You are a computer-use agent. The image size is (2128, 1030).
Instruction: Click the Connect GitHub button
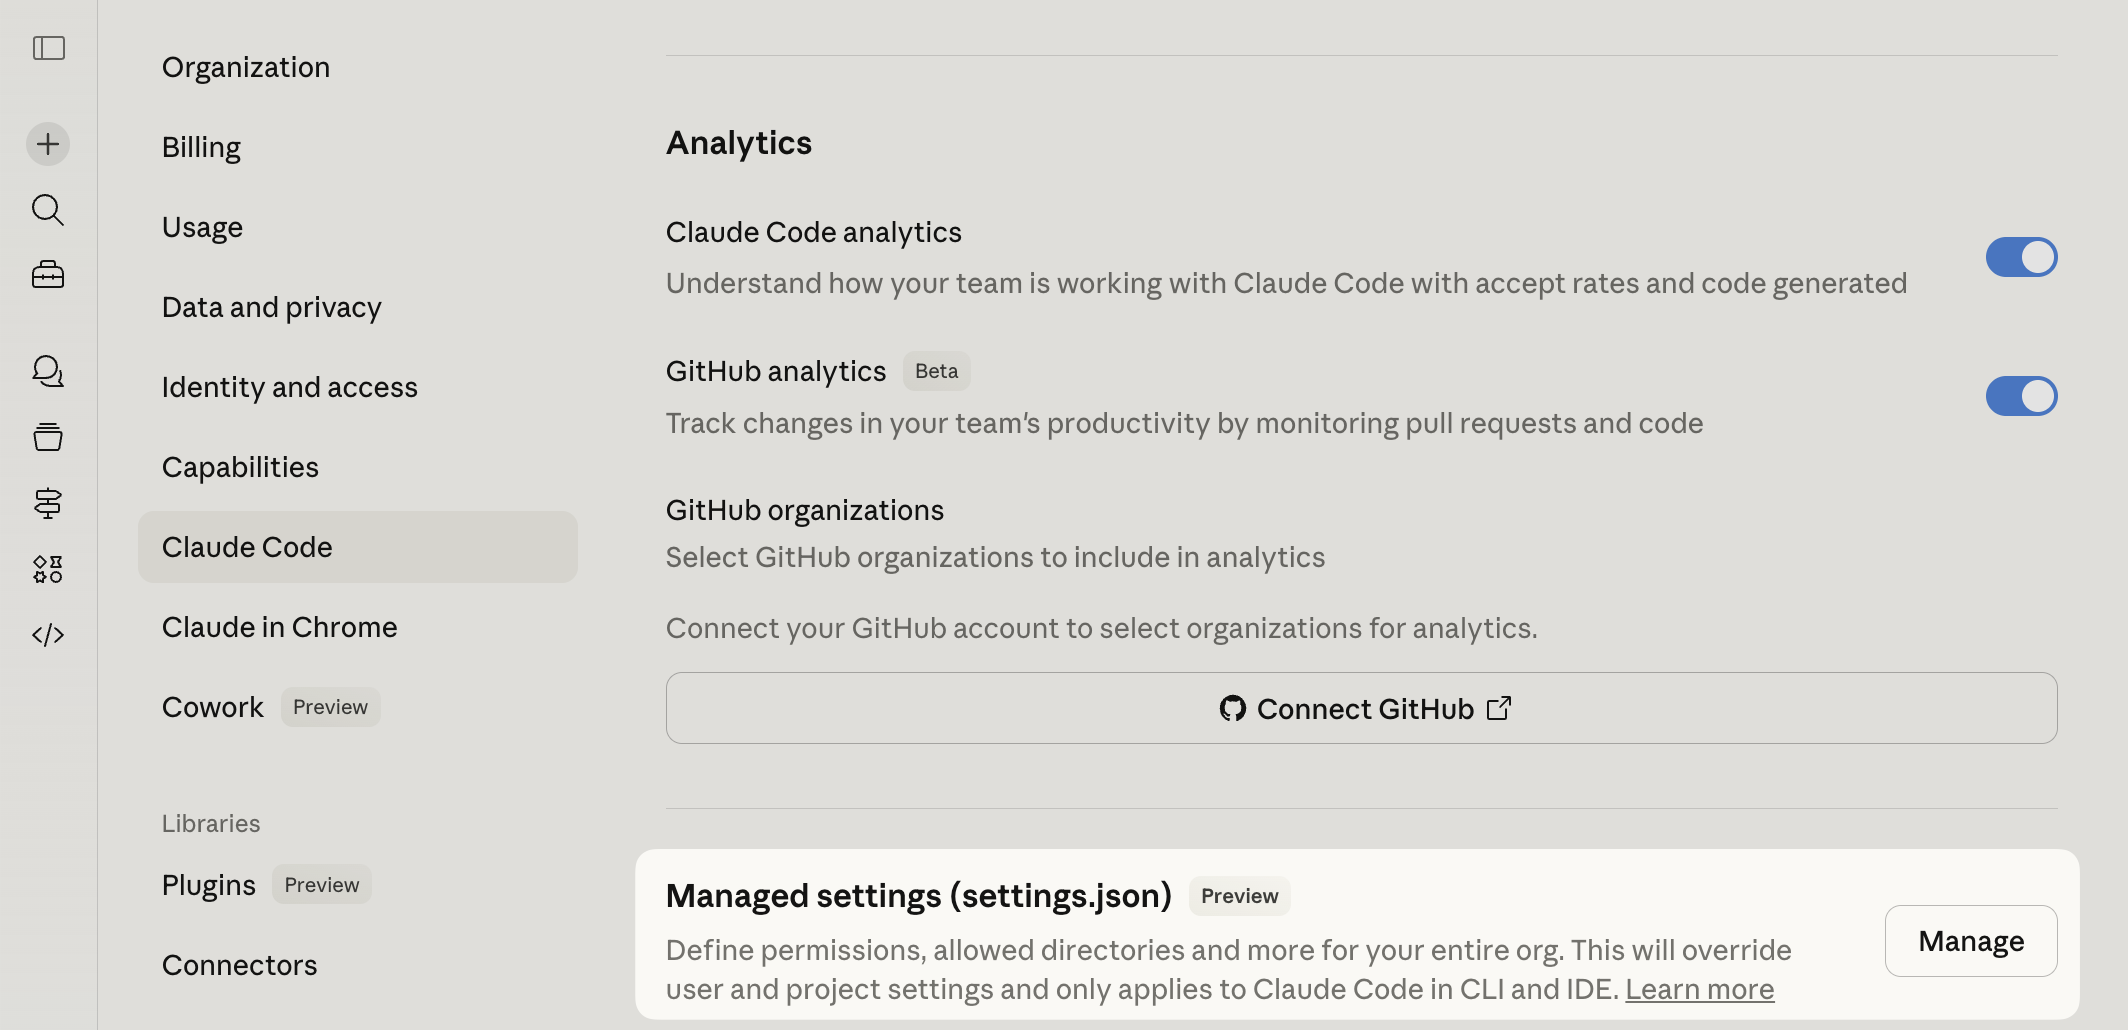click(x=1361, y=708)
